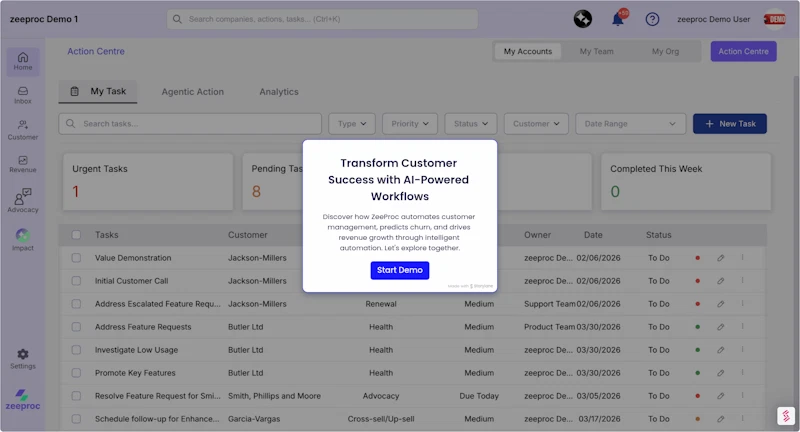Edit the Value Demonstration task

tap(720, 258)
